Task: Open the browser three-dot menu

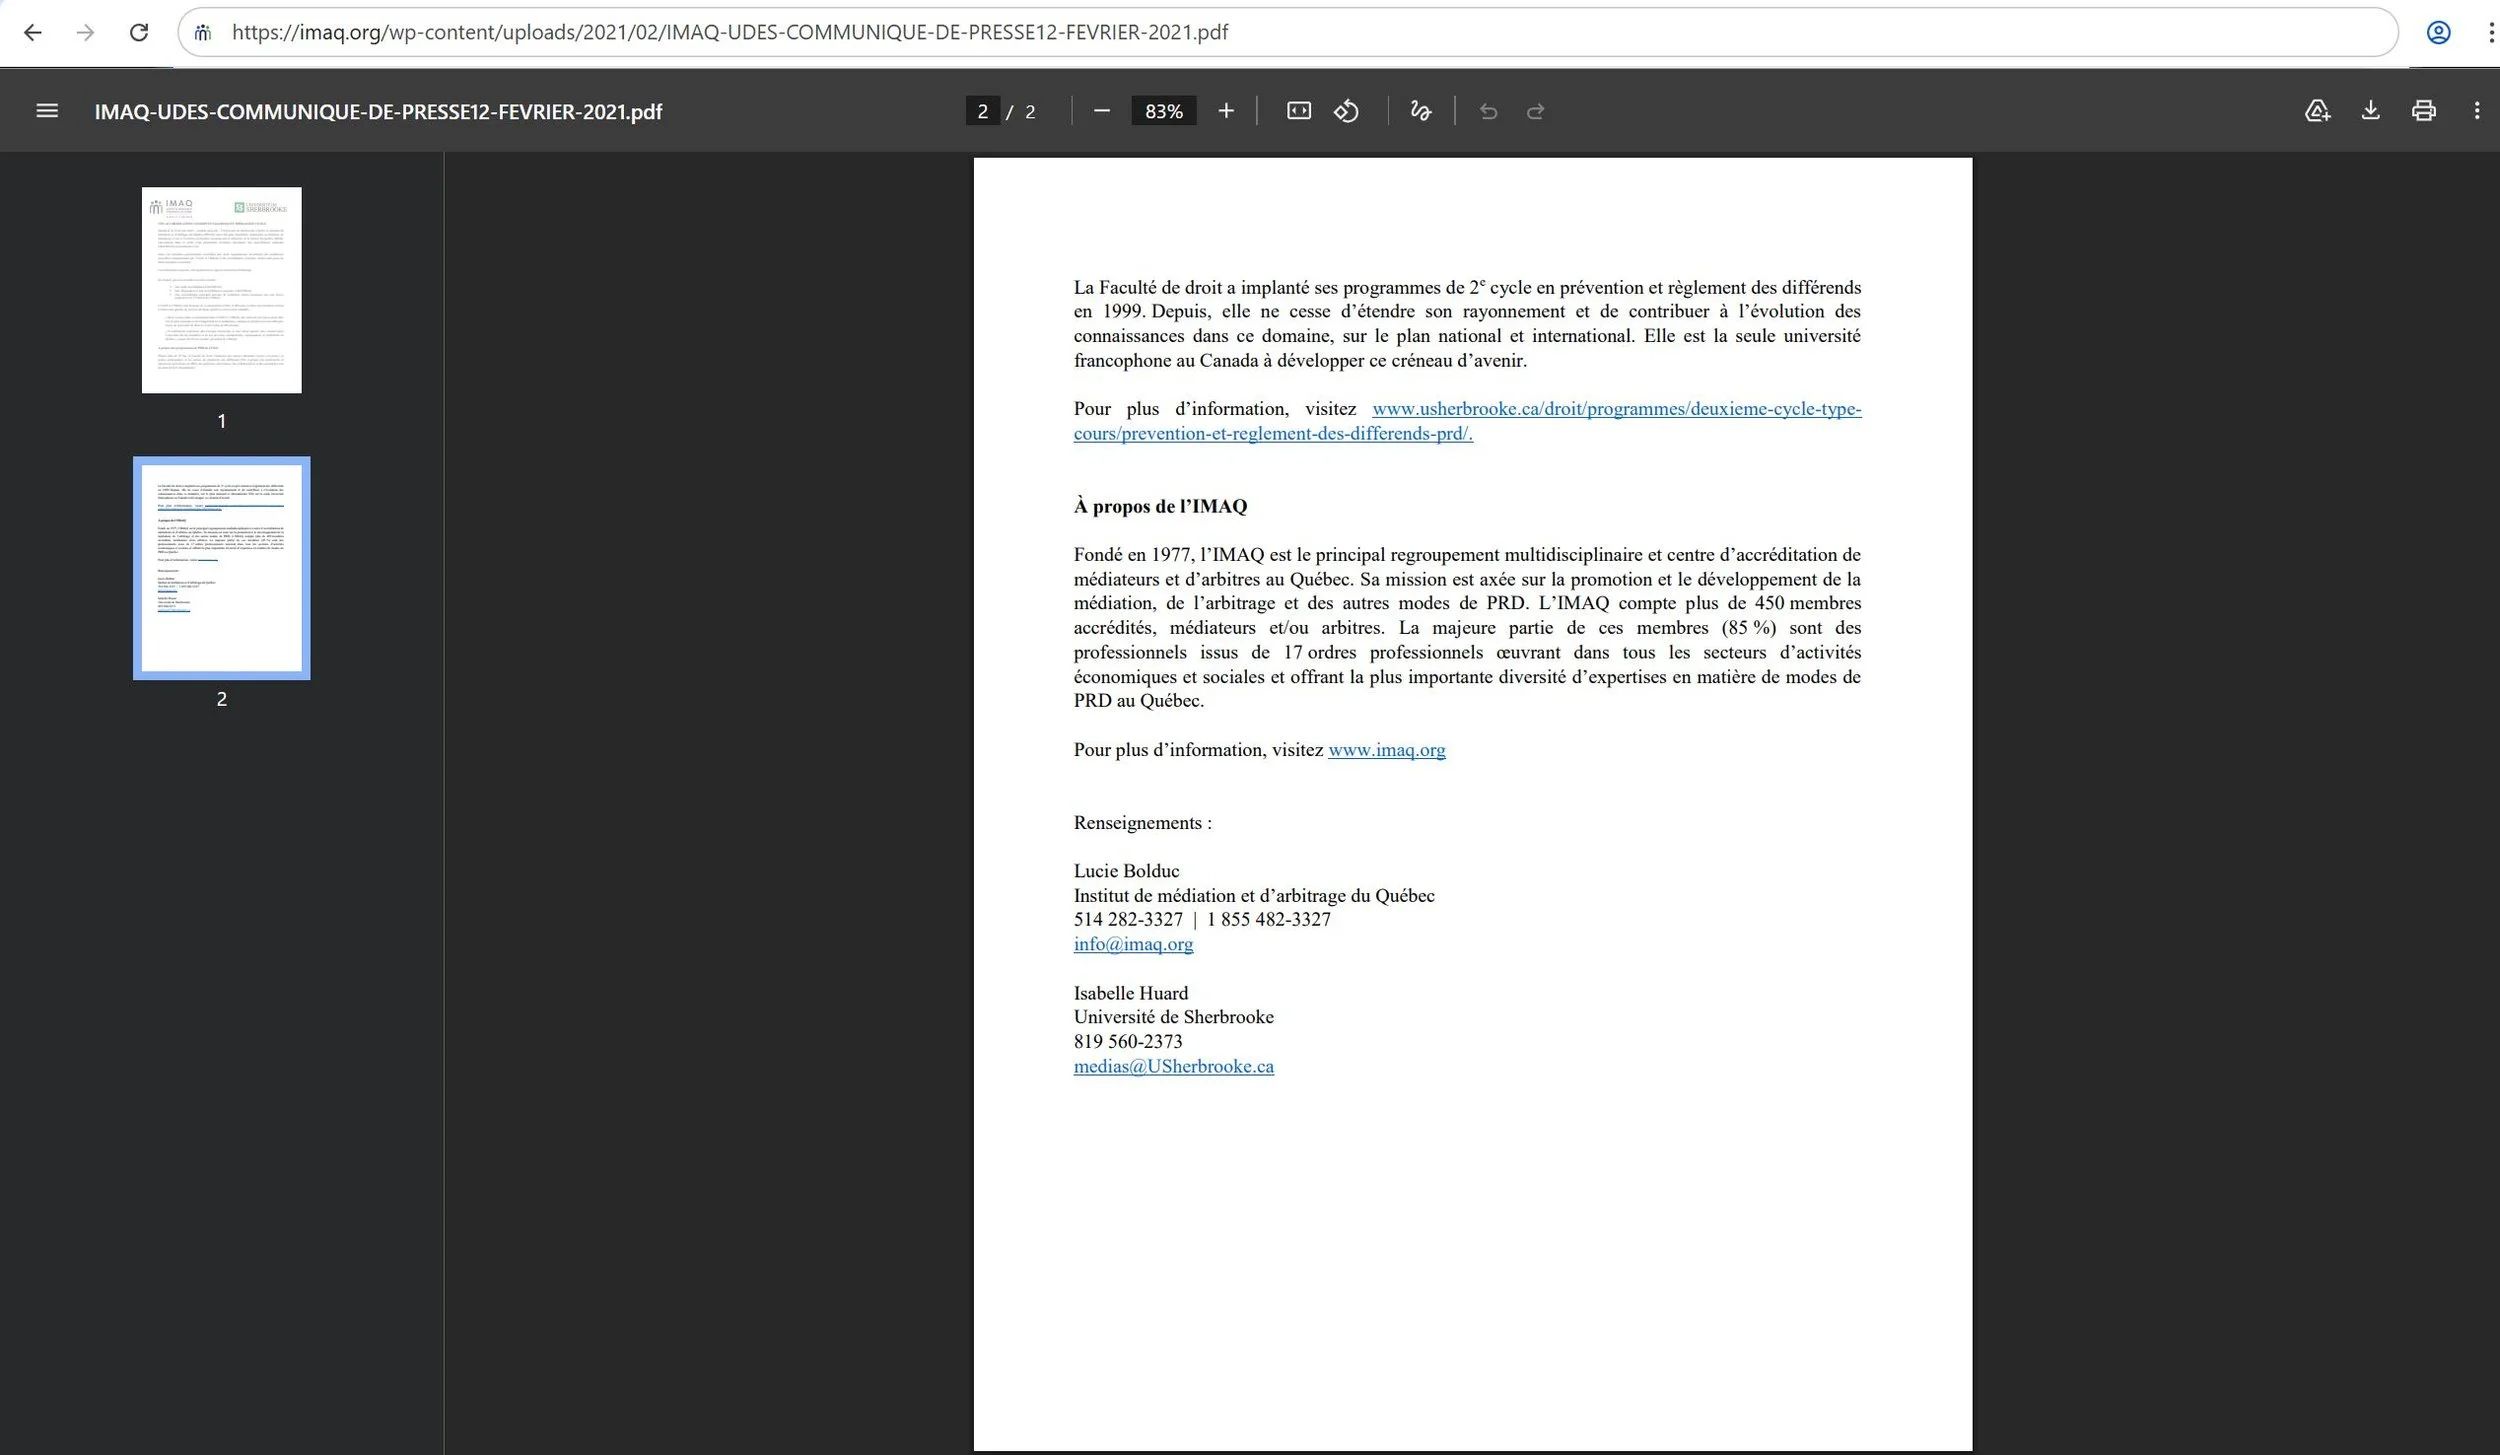Action: point(2490,32)
